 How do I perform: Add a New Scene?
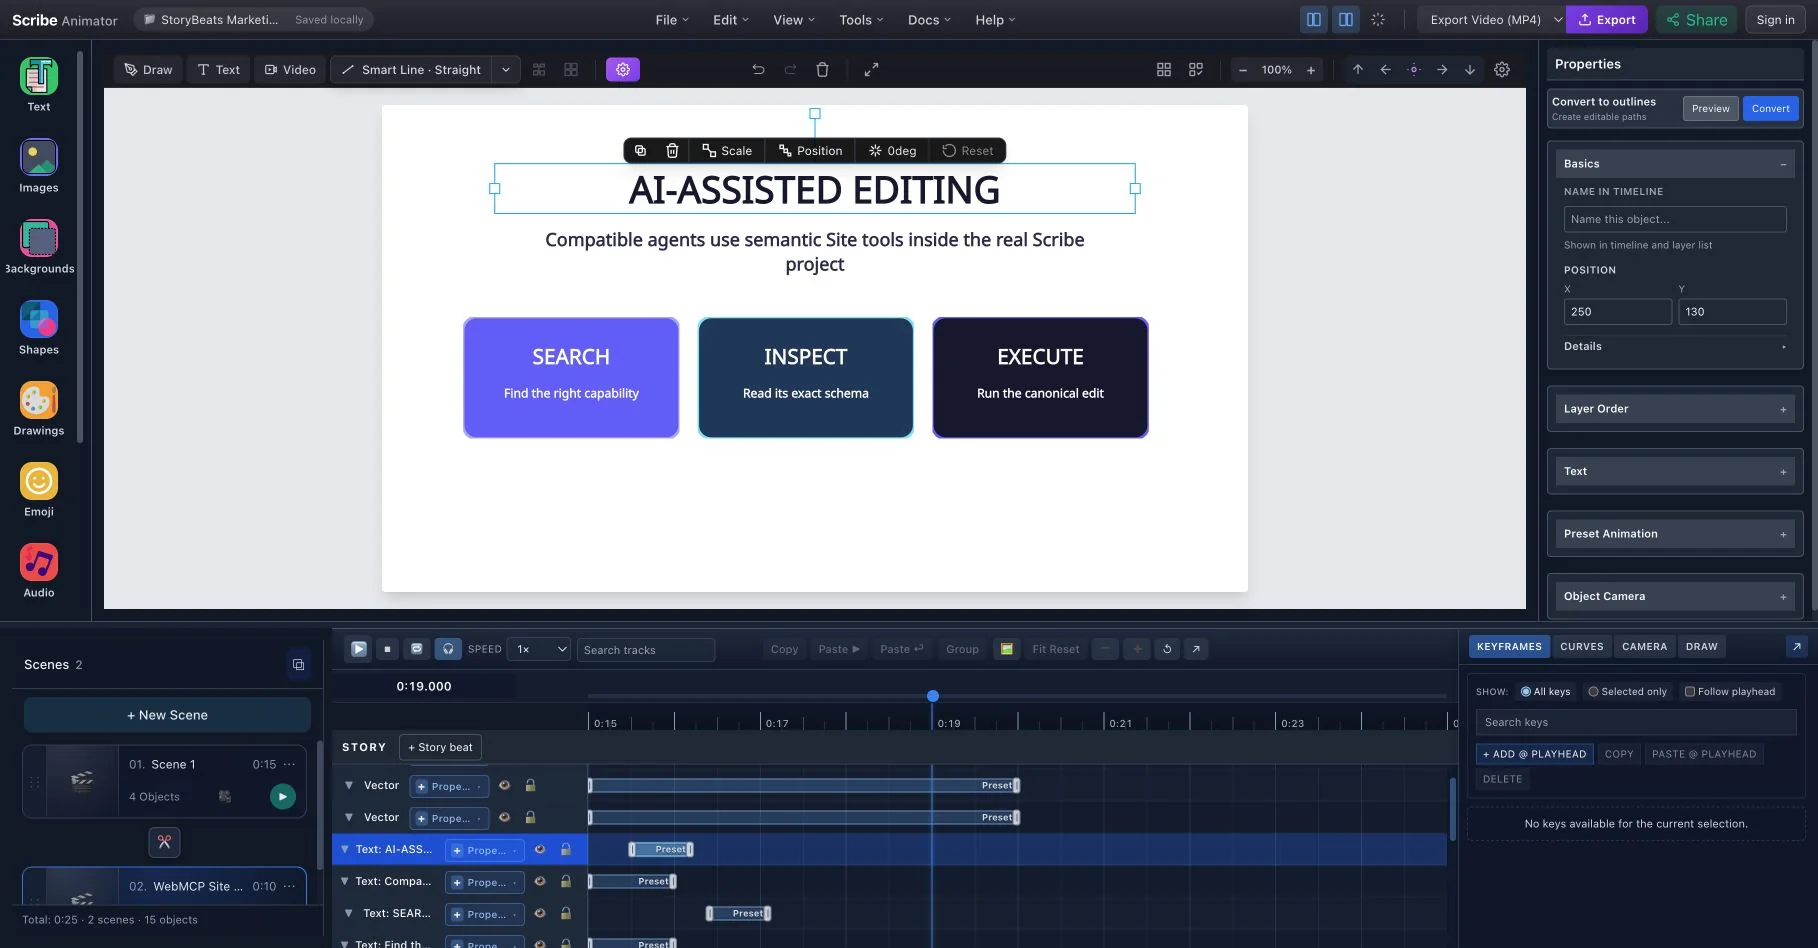(167, 715)
